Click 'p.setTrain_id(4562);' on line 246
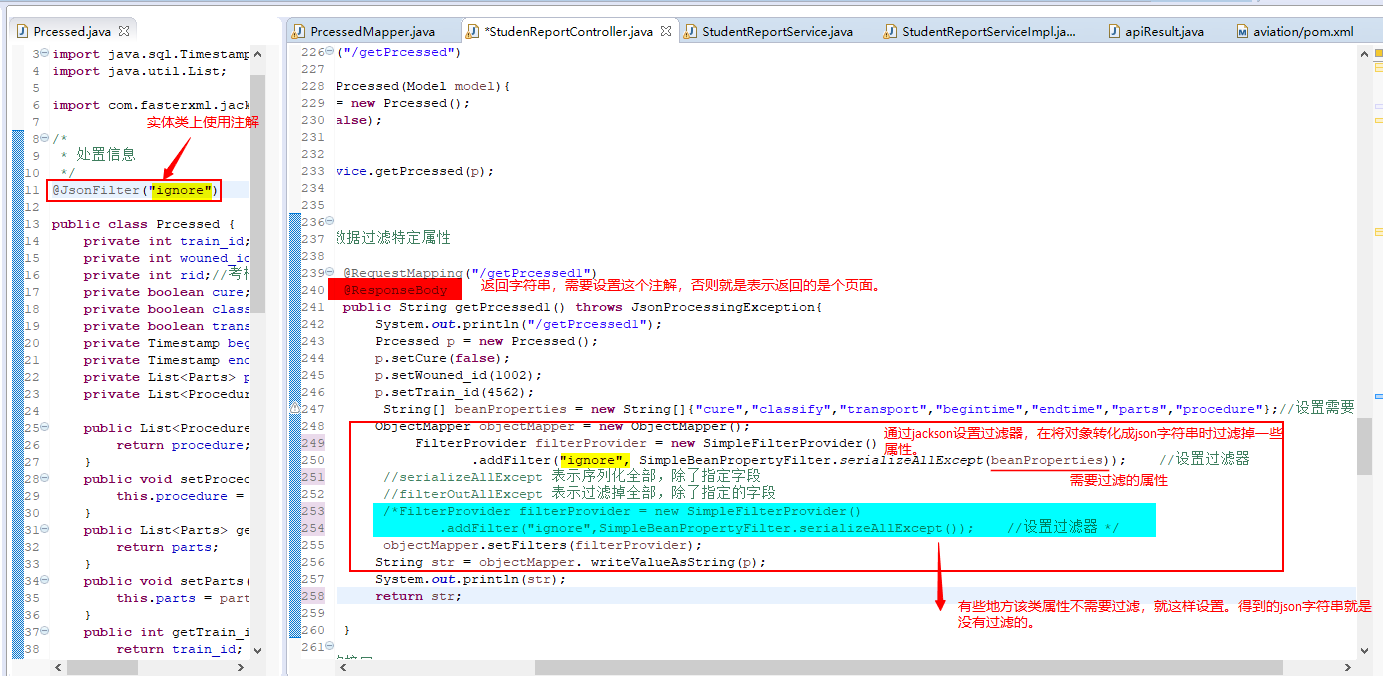The height and width of the screenshot is (676, 1383). coord(454,392)
